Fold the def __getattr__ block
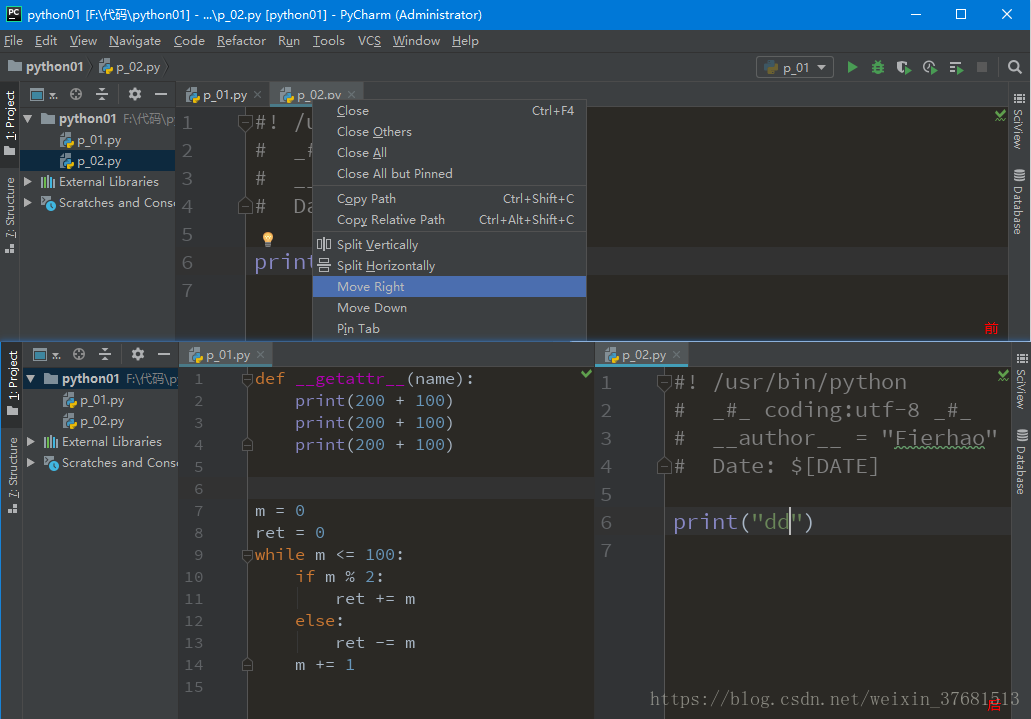1031x719 pixels. point(247,380)
